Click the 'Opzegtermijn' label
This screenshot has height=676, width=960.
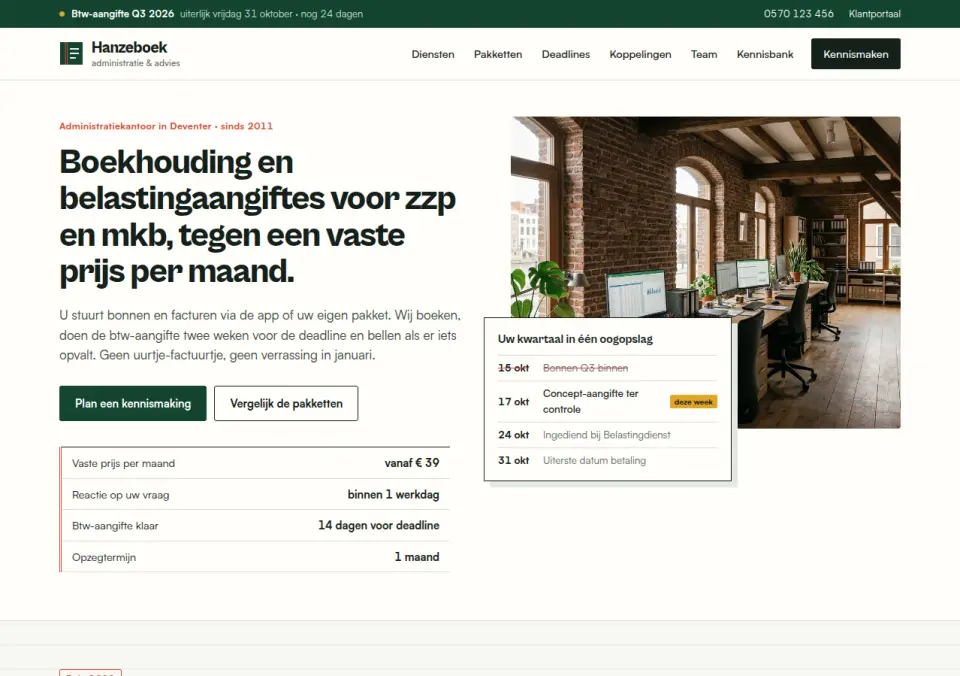[104, 557]
